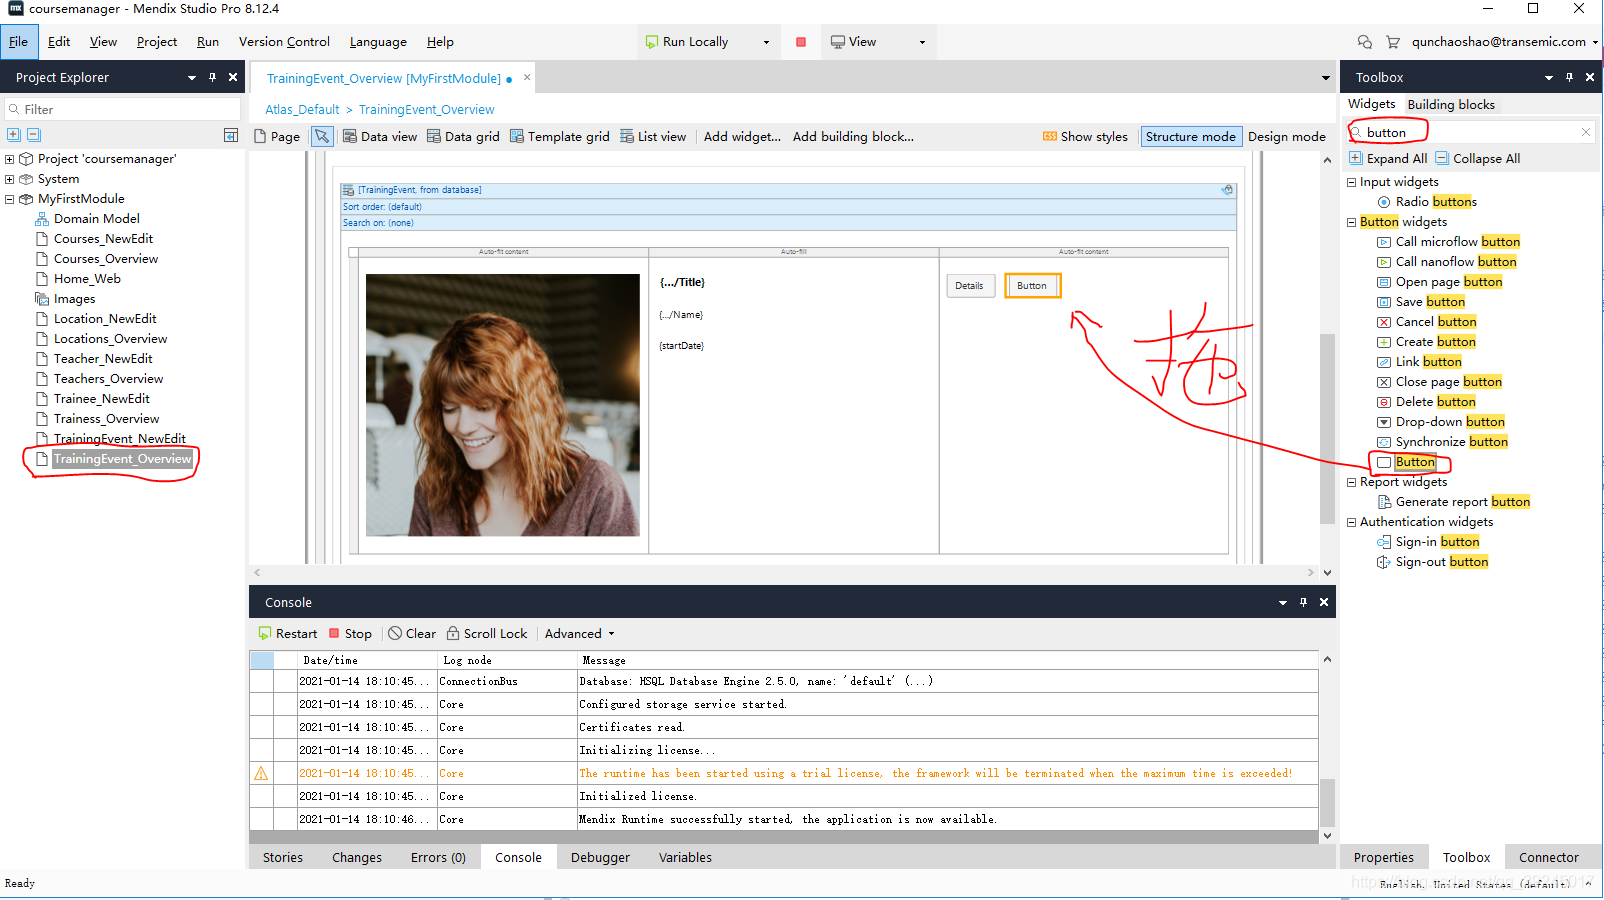Expand the Project 'coursemanager' tree node
1604x900 pixels.
point(10,159)
